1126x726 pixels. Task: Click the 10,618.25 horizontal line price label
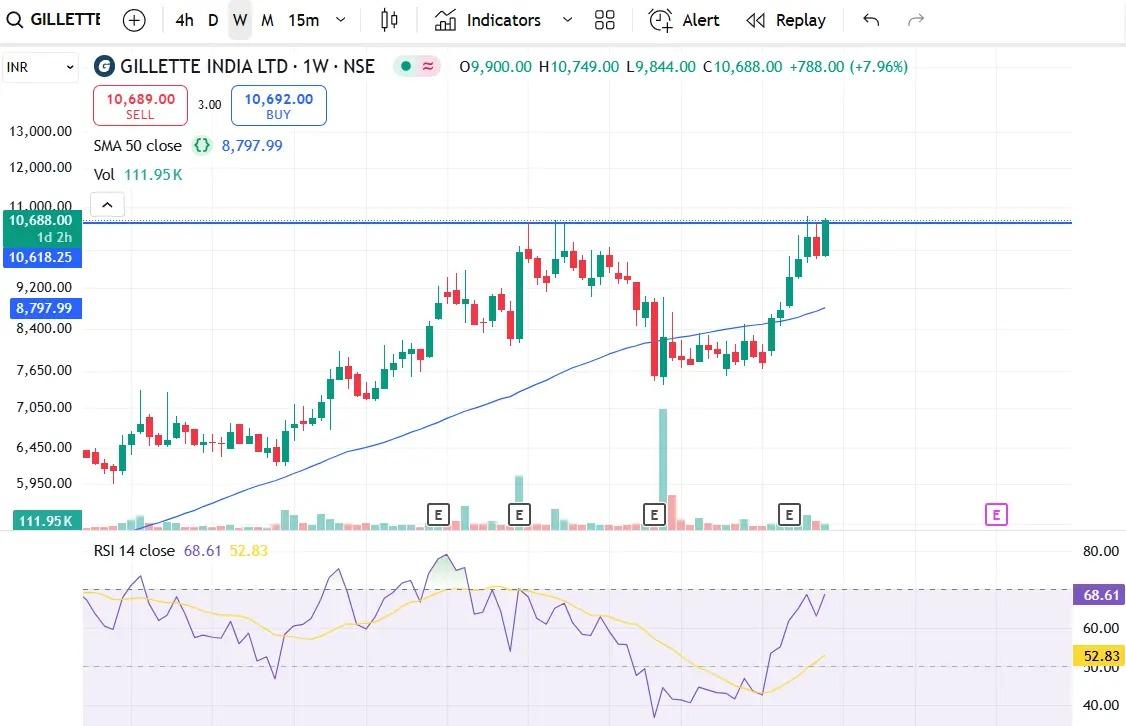point(42,257)
